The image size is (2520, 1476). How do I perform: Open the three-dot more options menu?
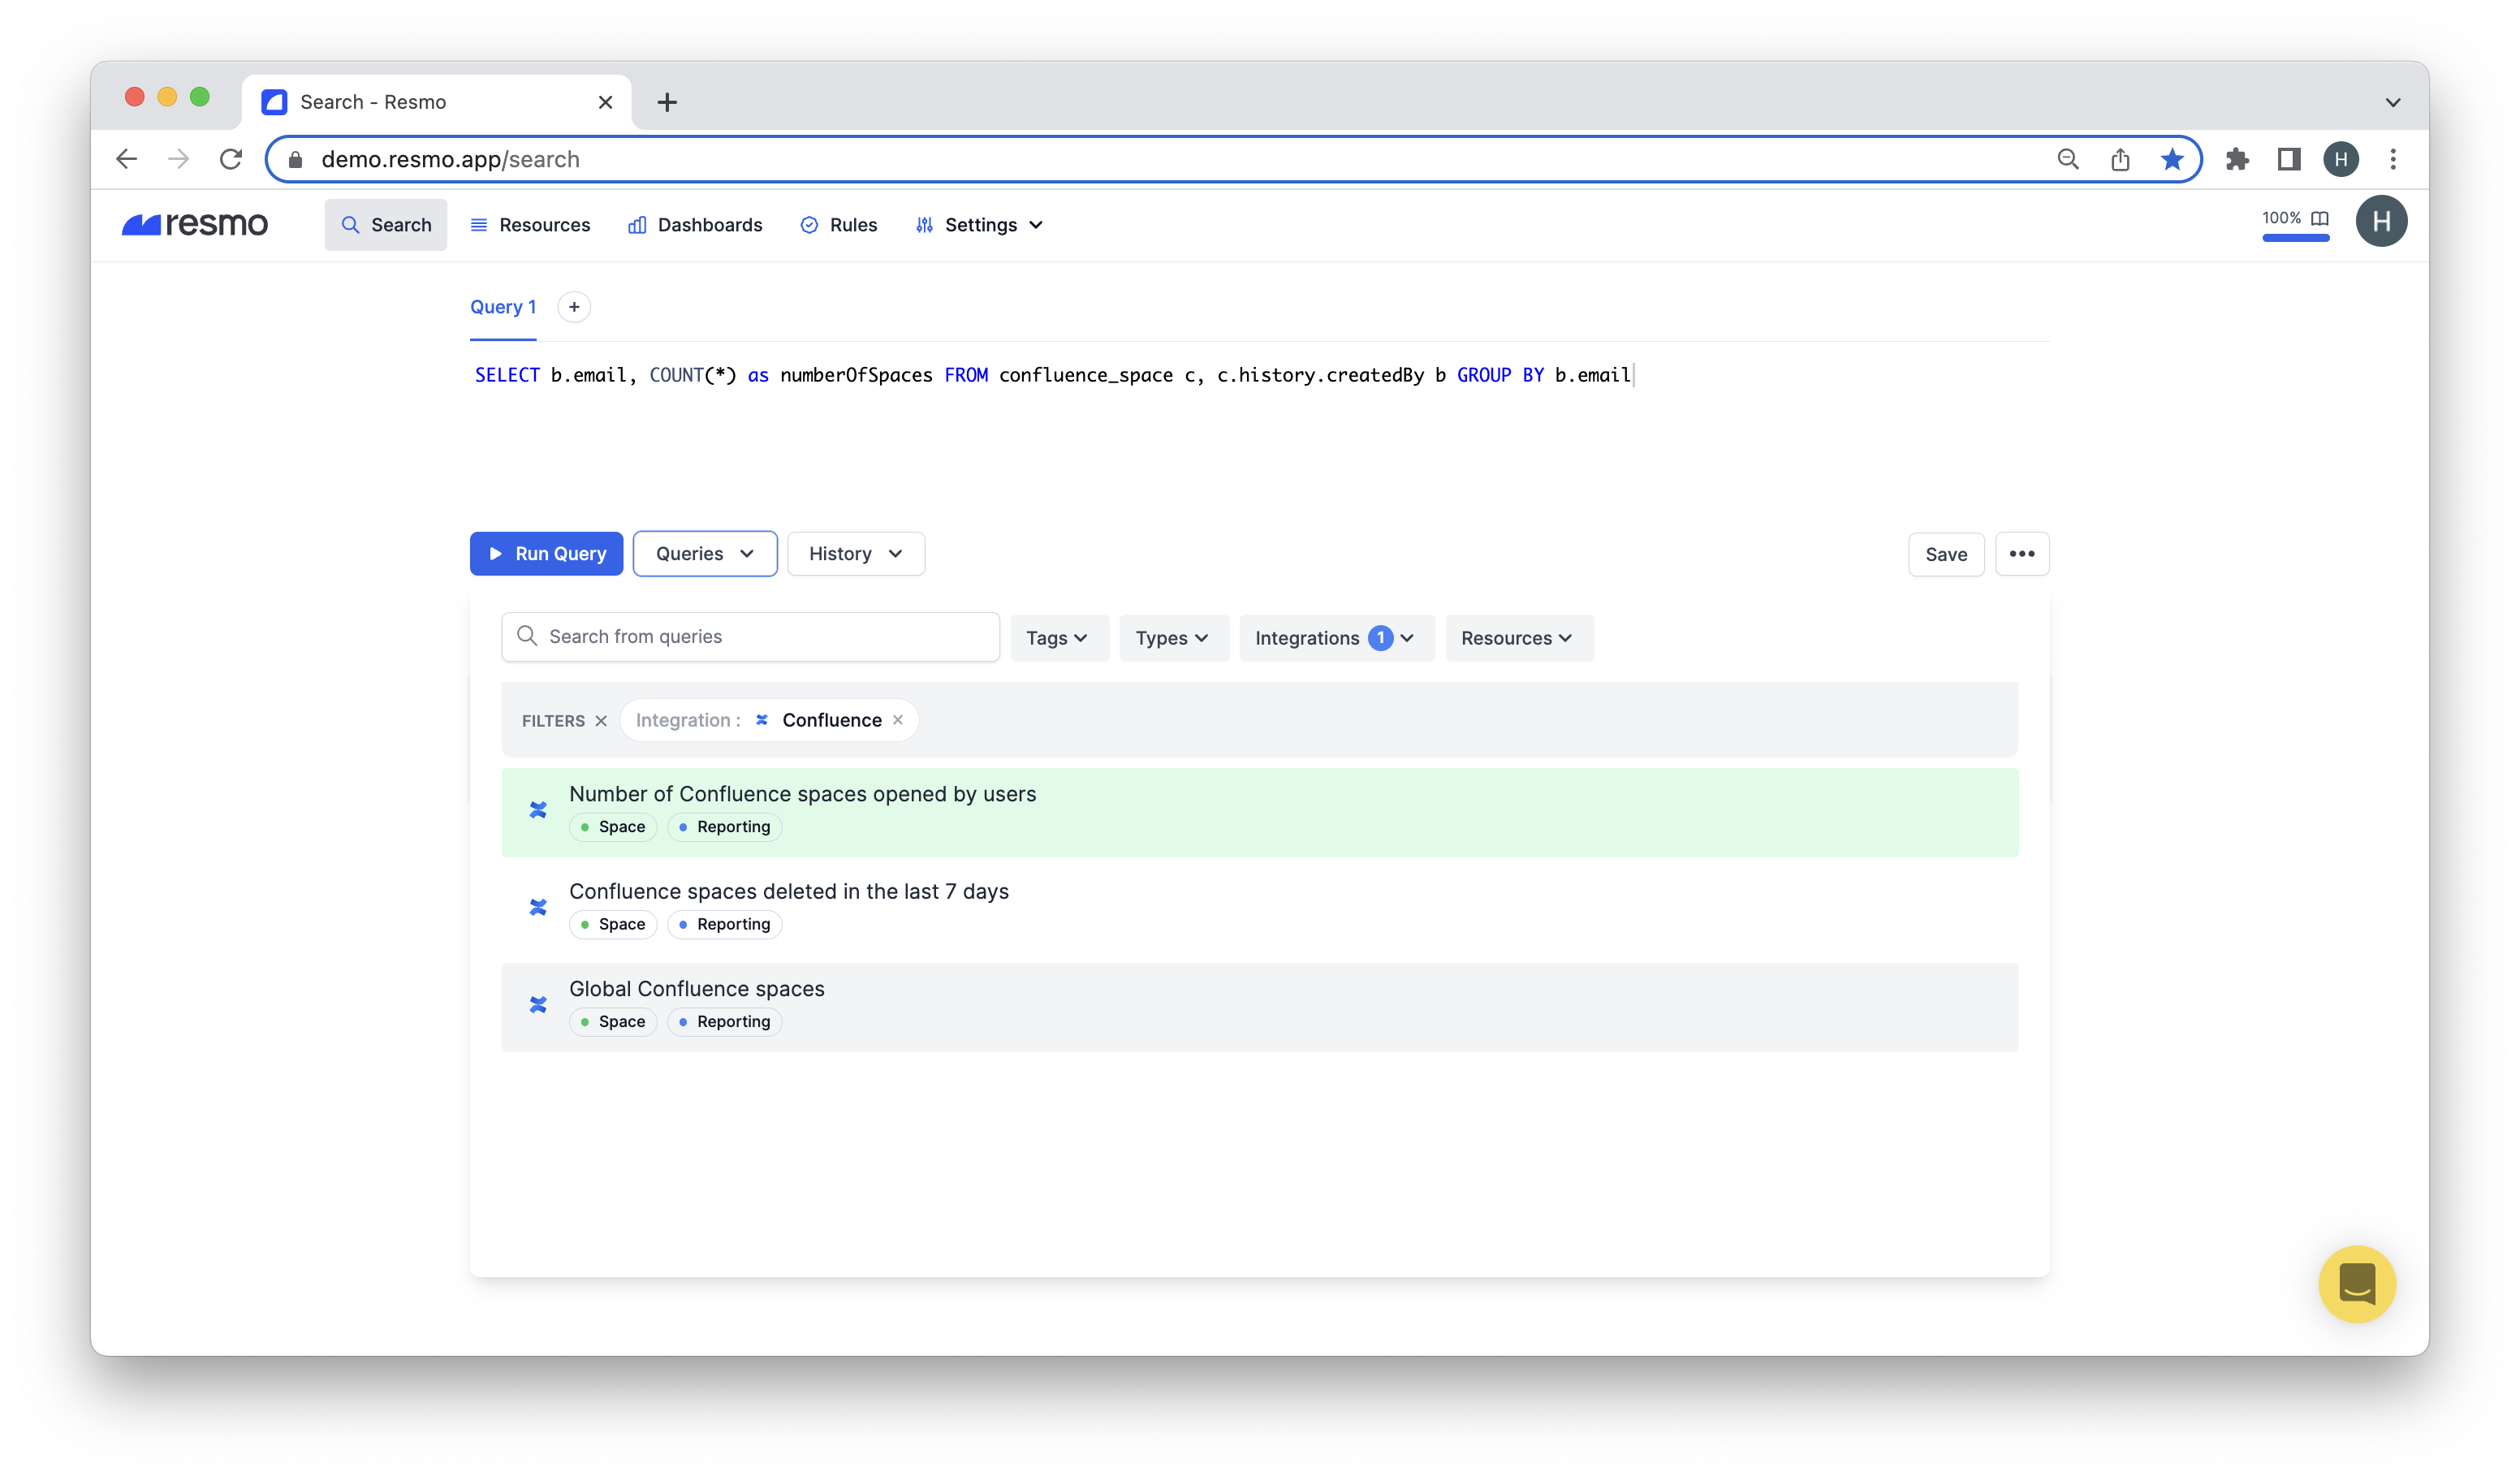(x=2022, y=554)
